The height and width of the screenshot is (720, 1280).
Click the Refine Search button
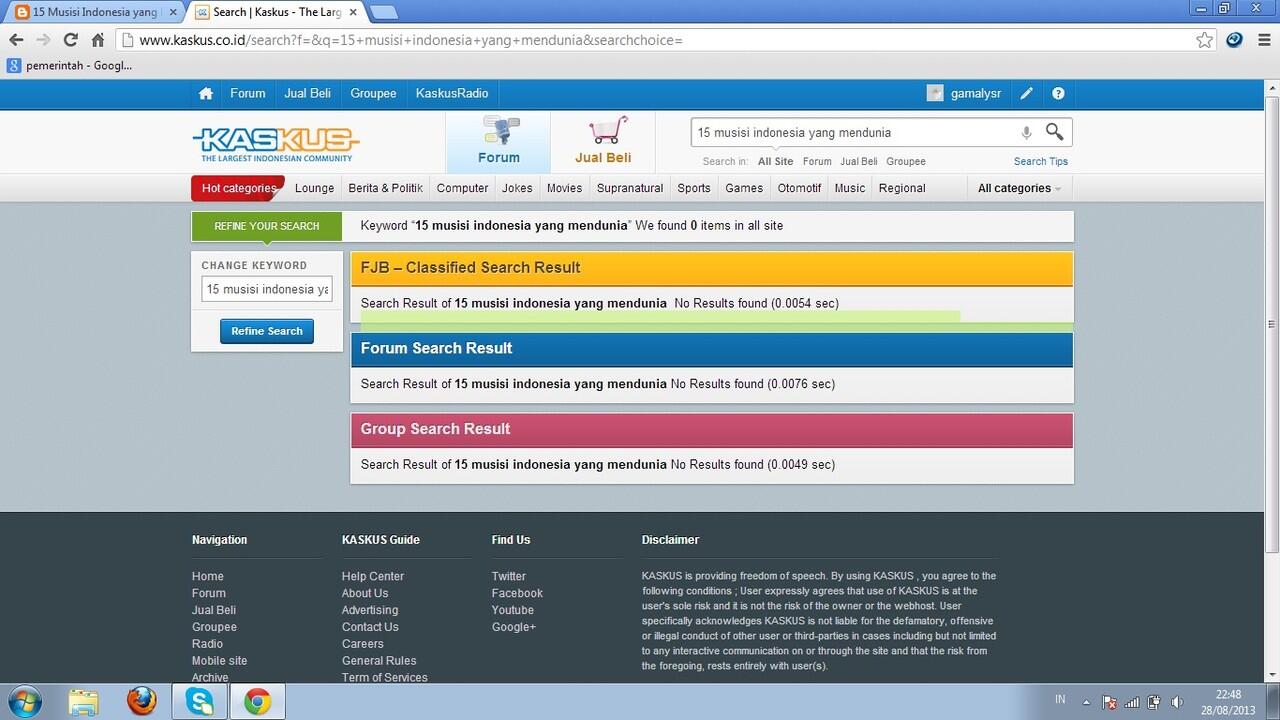tap(267, 331)
